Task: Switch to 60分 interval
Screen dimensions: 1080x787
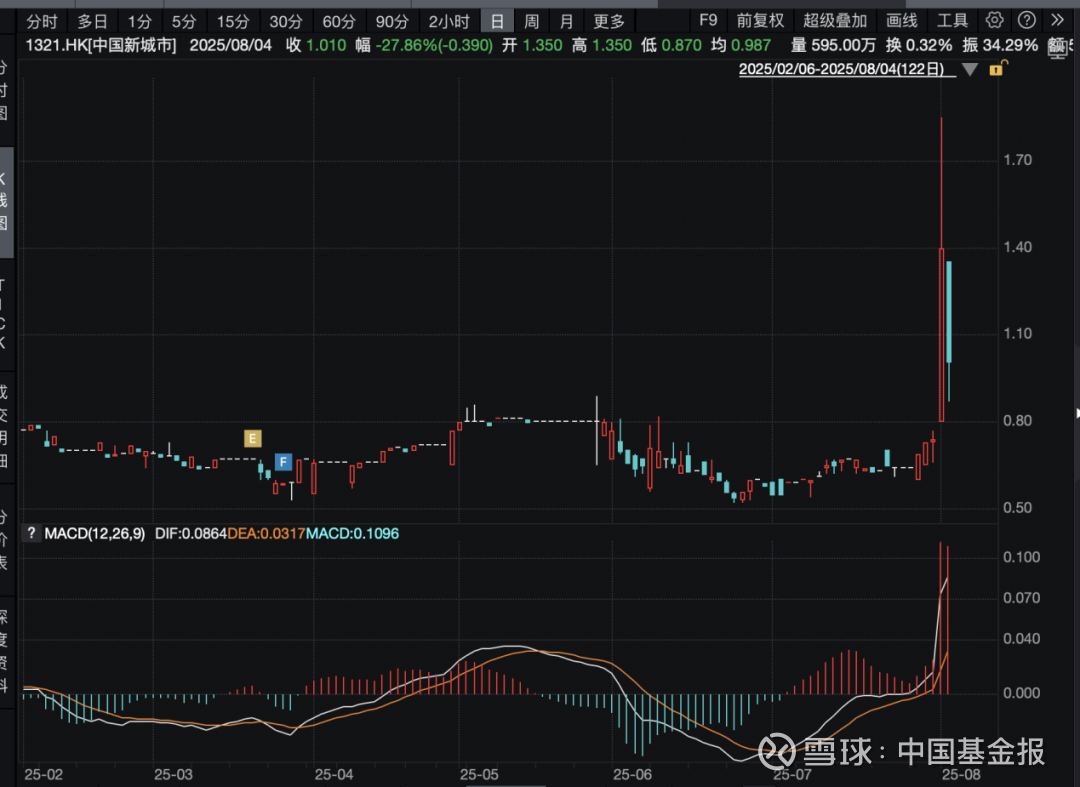Action: point(338,21)
